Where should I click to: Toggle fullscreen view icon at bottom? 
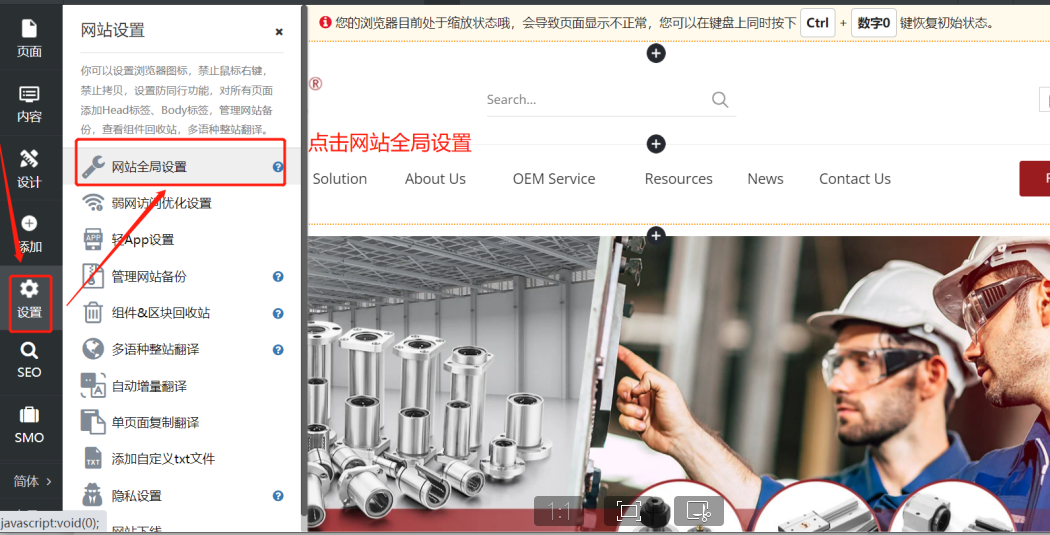[628, 512]
